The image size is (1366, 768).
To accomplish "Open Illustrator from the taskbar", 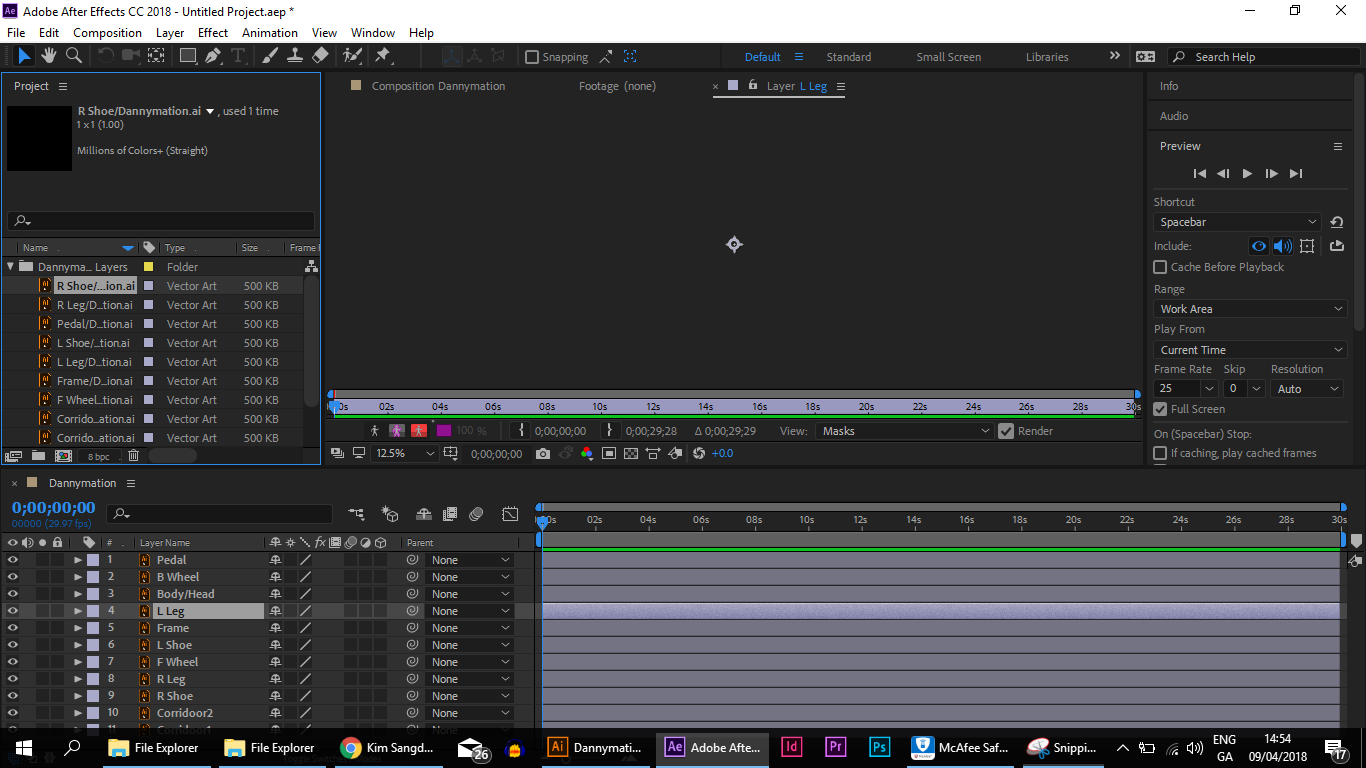I will click(x=595, y=747).
